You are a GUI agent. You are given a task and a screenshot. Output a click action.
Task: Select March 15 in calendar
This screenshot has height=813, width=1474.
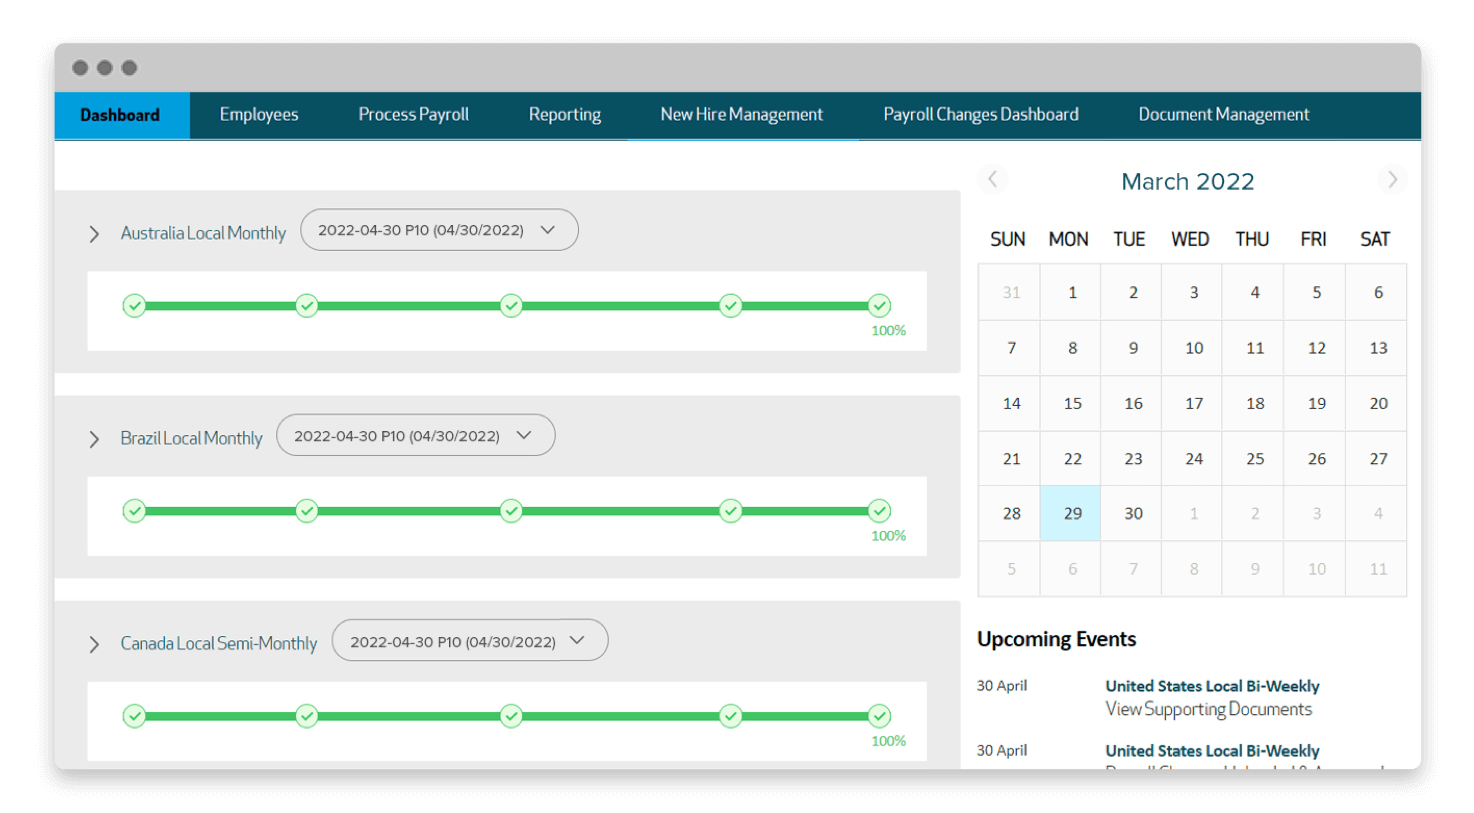[1072, 403]
